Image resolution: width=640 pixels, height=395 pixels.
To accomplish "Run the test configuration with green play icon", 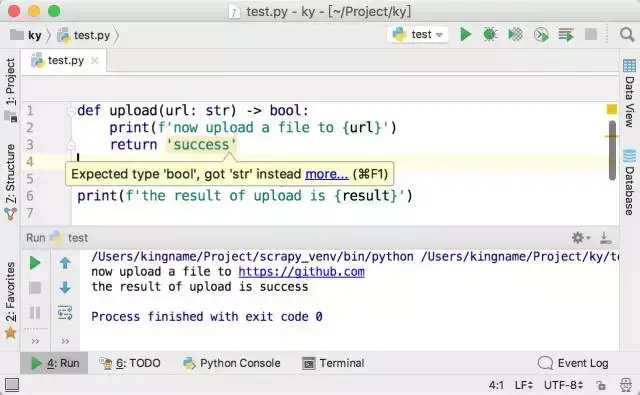I will tap(465, 34).
